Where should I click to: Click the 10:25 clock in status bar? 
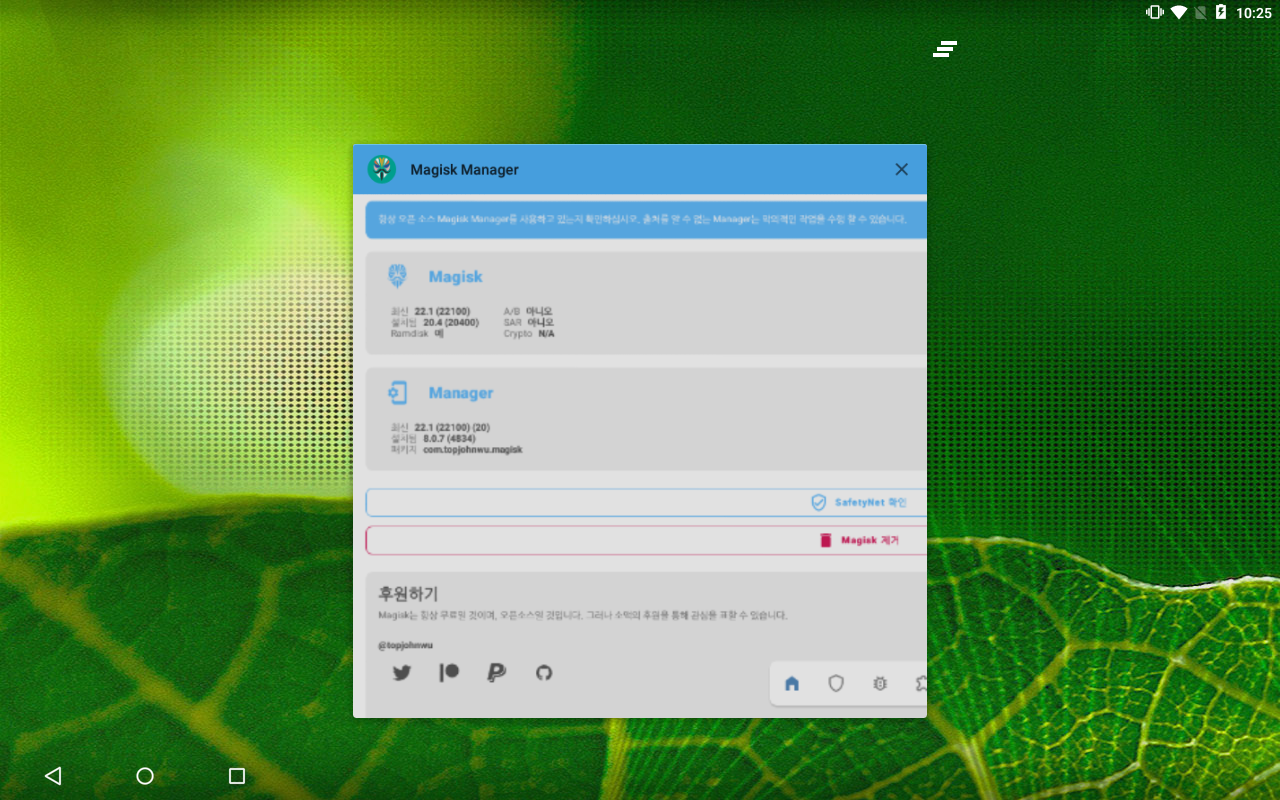click(x=1254, y=13)
